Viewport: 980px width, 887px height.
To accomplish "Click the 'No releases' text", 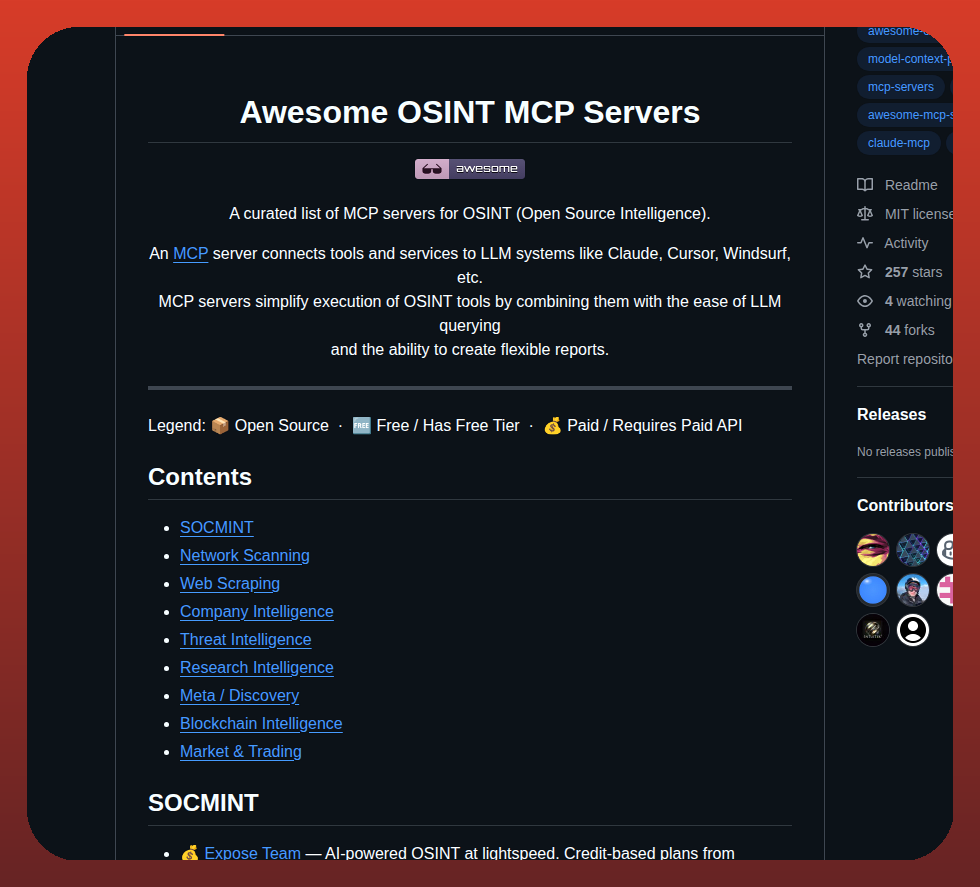I will click(905, 452).
